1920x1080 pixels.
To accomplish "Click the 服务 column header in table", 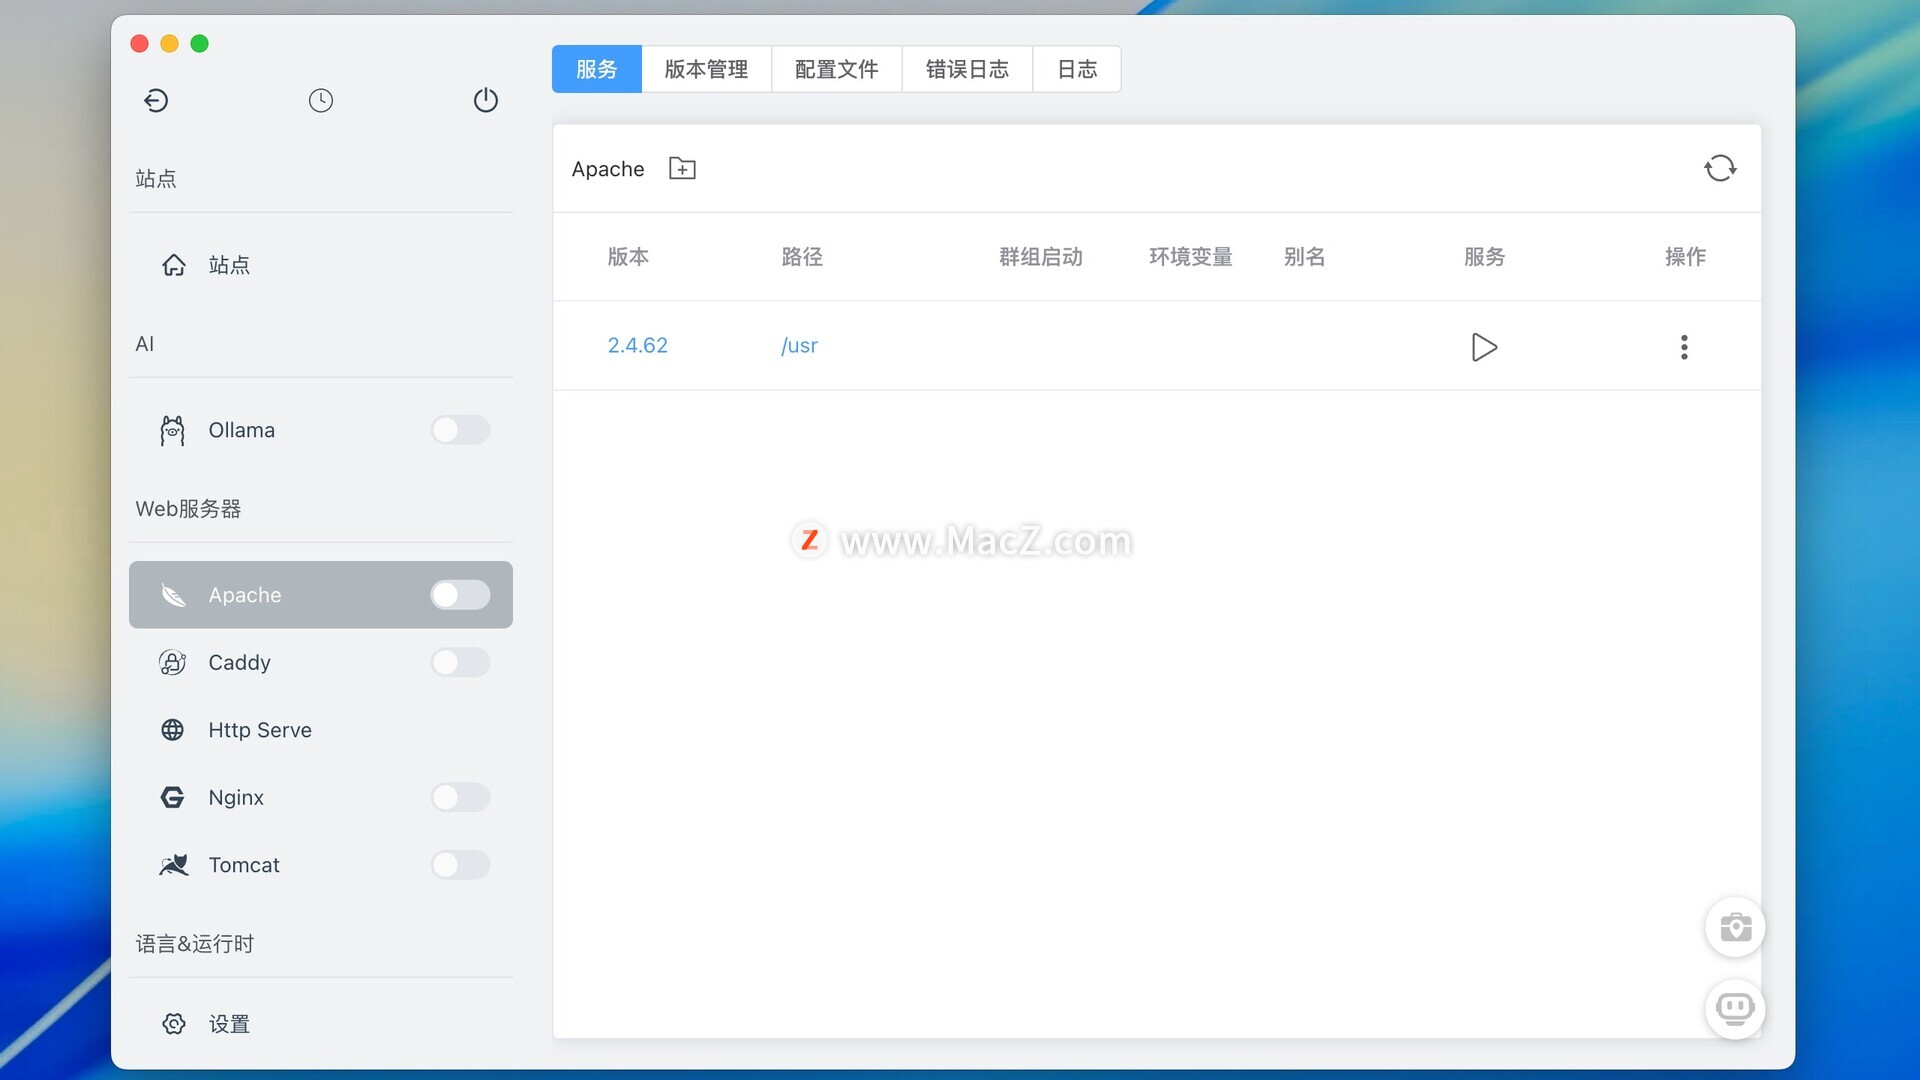I will (x=1484, y=257).
